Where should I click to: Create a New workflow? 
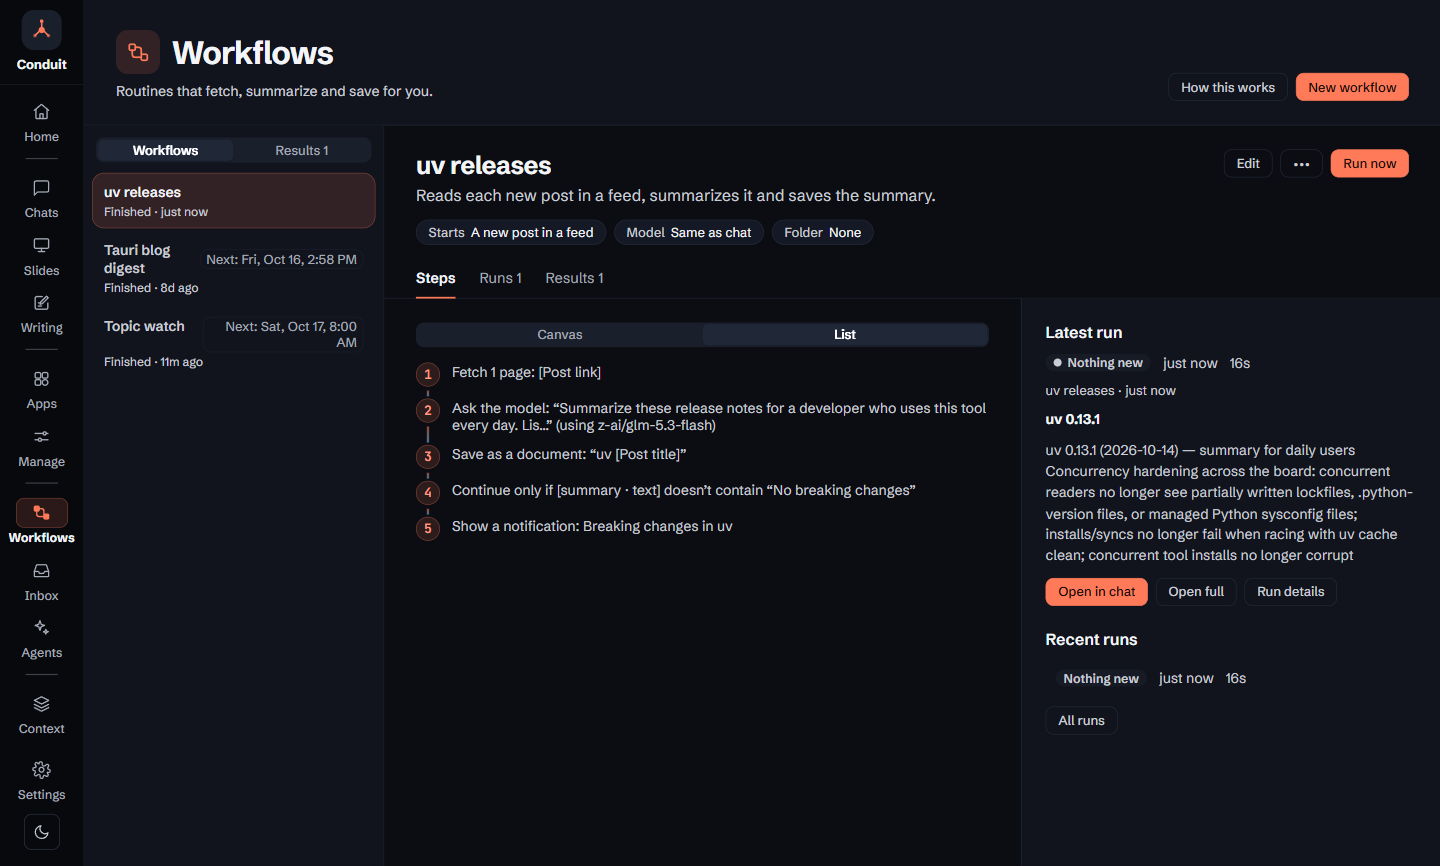(1352, 87)
